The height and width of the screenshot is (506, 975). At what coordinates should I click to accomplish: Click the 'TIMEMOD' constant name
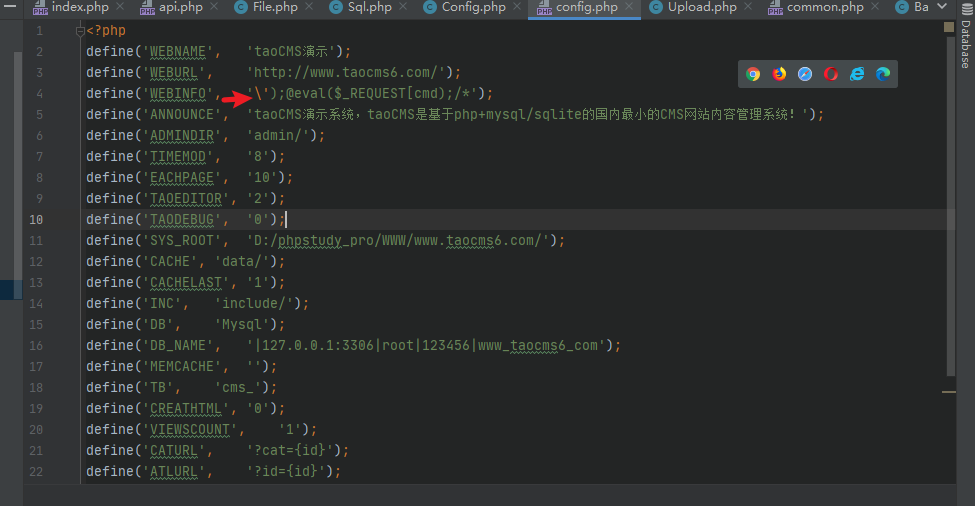pyautogui.click(x=178, y=157)
